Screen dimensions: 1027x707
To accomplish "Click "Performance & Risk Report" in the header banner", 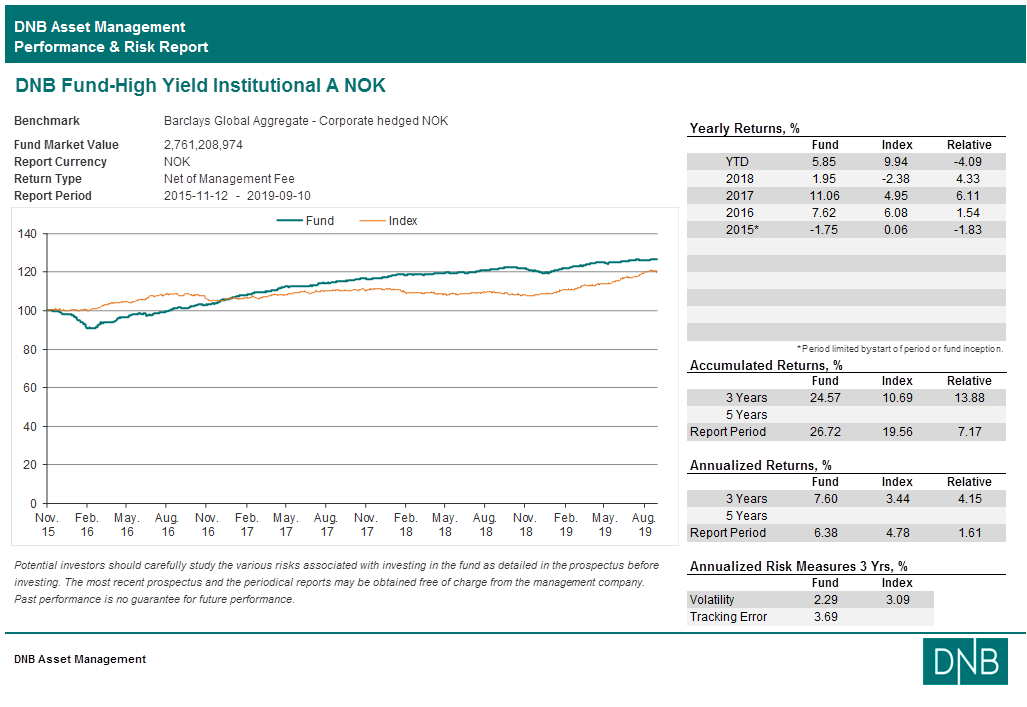I will [x=111, y=47].
